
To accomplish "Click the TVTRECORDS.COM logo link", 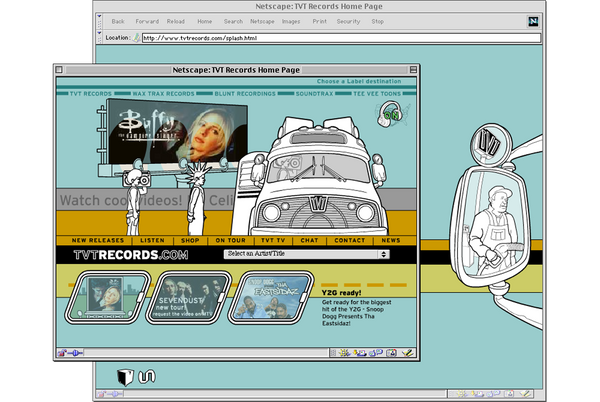I will (130, 256).
